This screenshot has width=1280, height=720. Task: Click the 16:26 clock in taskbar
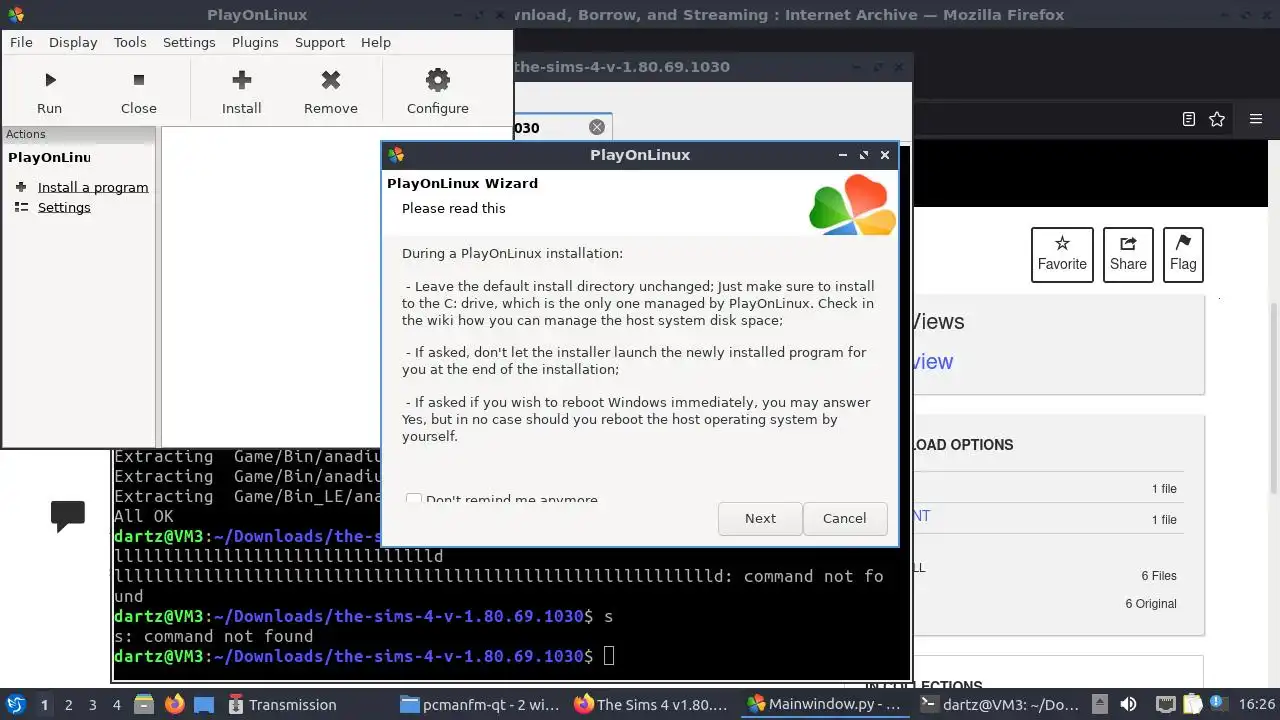1256,705
